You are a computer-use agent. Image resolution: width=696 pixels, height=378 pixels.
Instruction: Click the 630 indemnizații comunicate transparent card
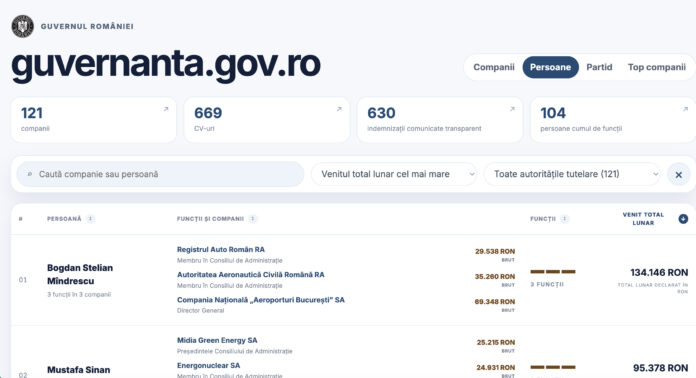440,120
